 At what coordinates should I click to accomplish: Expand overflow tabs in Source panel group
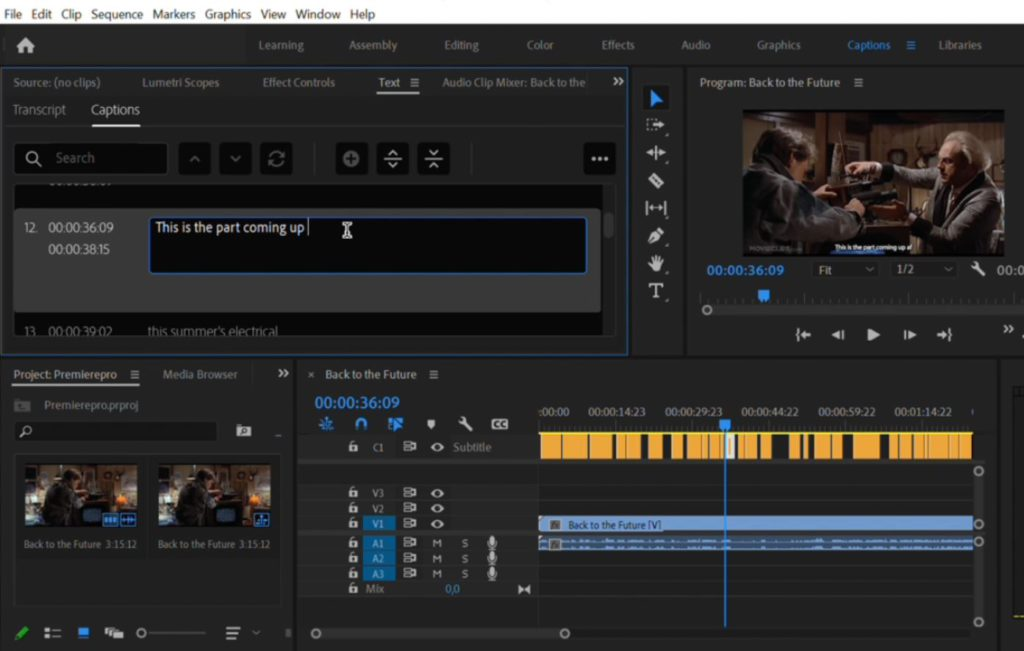click(x=618, y=82)
